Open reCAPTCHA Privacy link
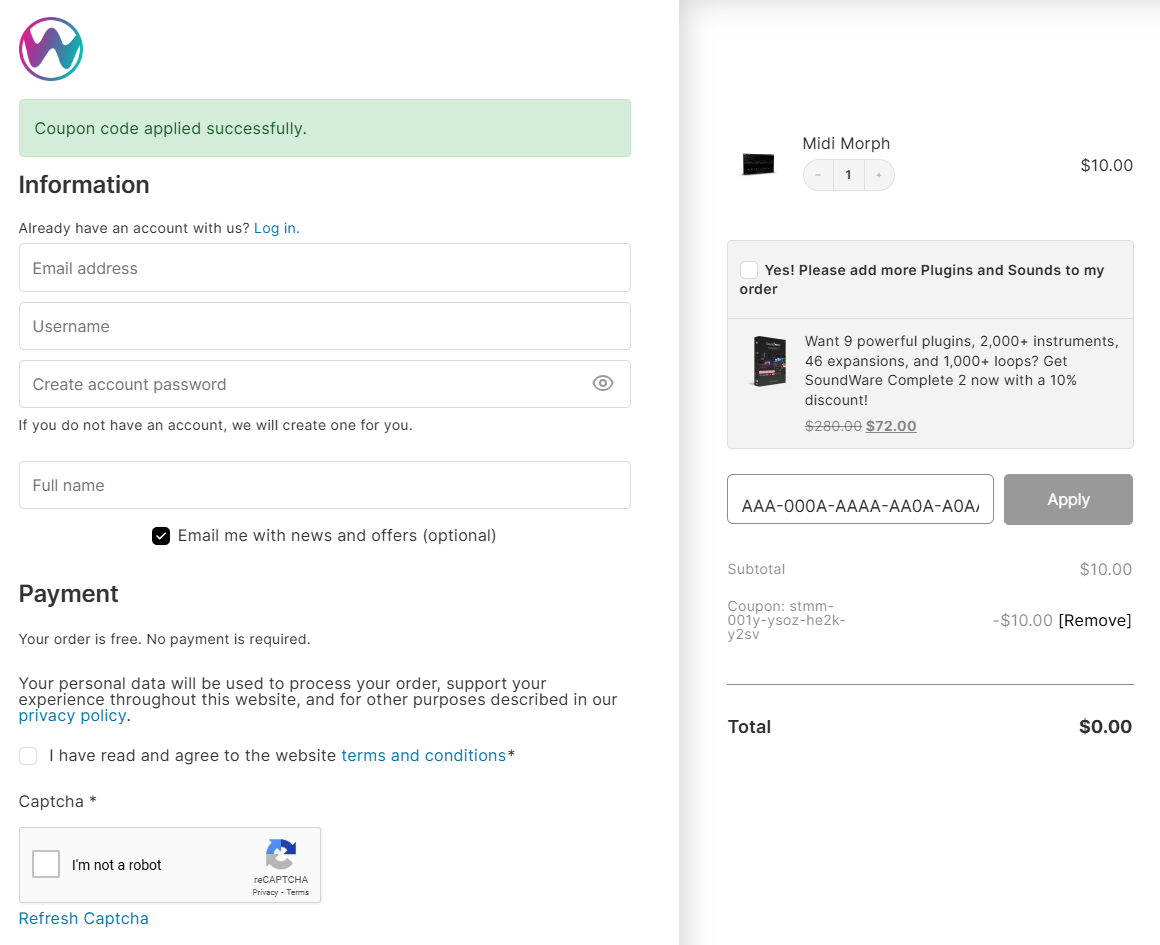Screen dimensions: 1160x945 click(x=265, y=892)
